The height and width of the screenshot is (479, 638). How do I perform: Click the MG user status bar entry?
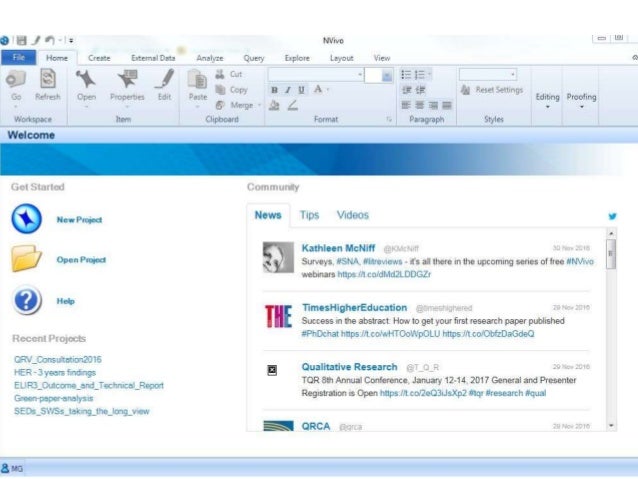click(12, 468)
